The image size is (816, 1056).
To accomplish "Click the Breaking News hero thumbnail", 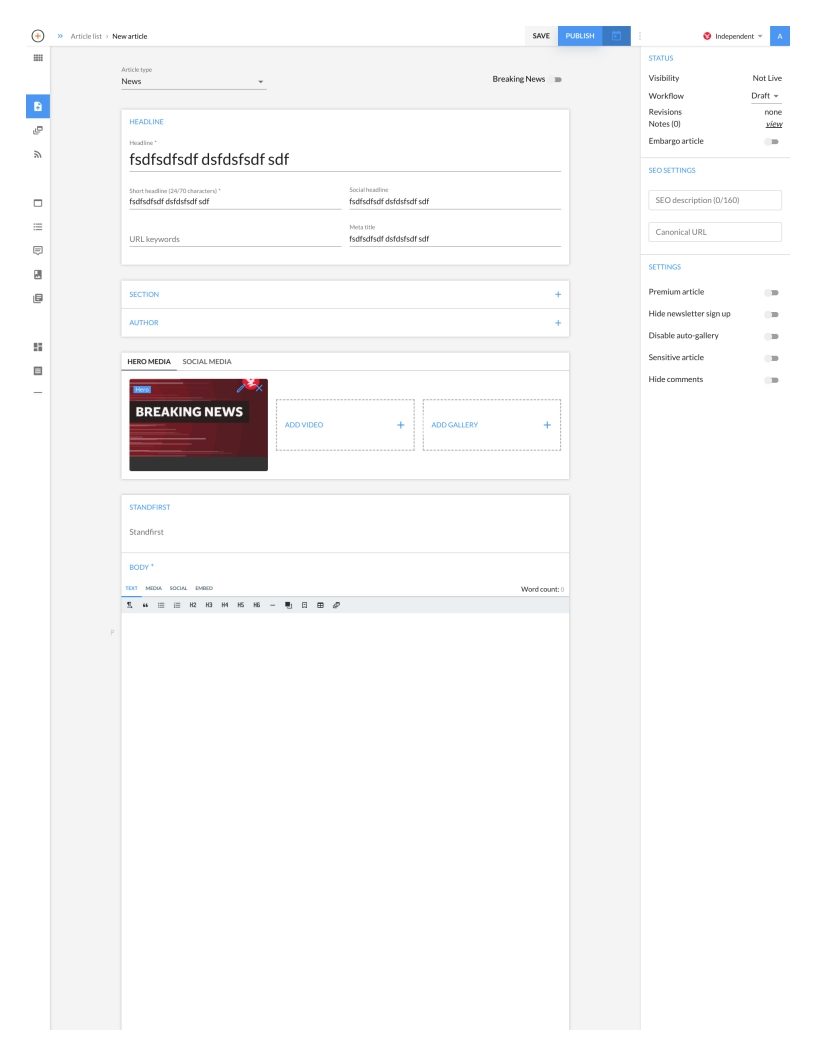I will pyautogui.click(x=198, y=425).
